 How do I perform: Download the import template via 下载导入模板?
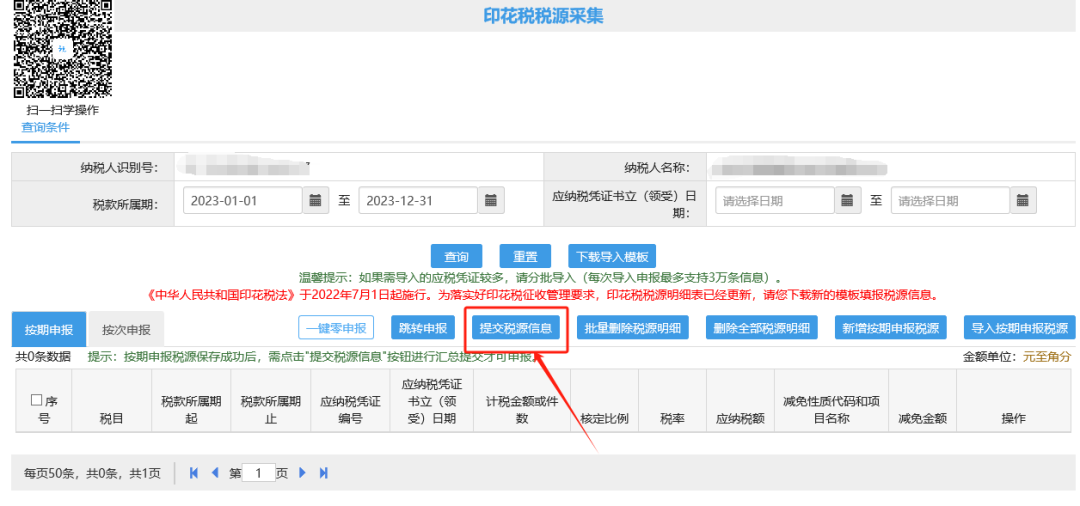click(612, 257)
